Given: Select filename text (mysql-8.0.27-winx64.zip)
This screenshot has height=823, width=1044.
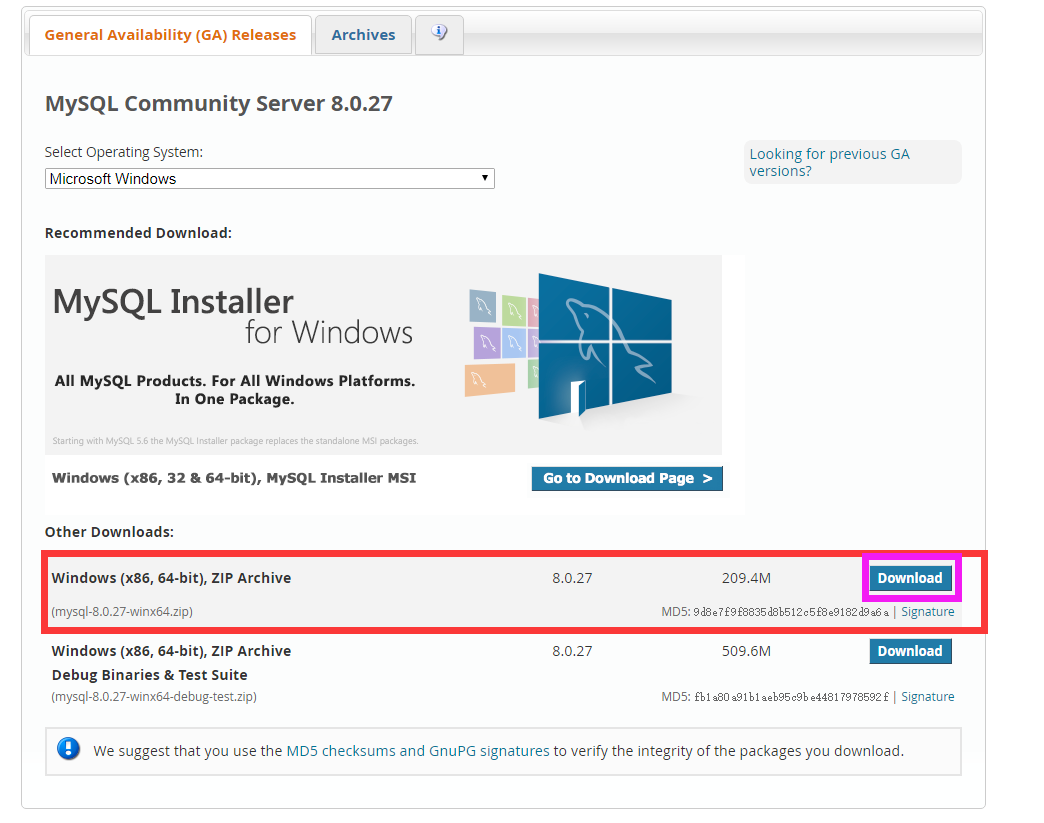Looking at the screenshot, I should [x=122, y=611].
